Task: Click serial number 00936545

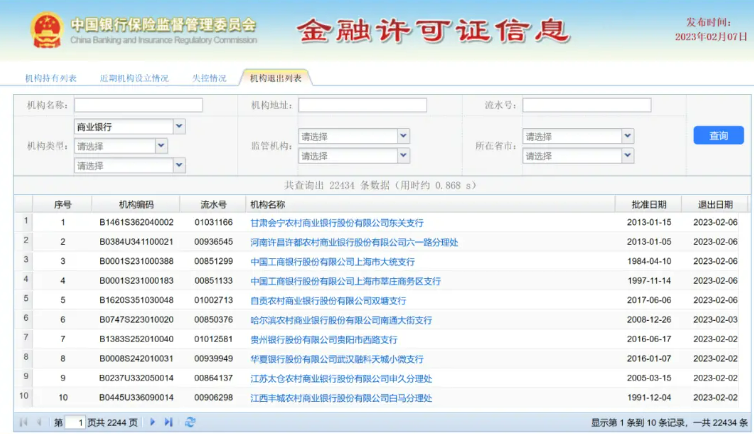Action: coord(214,242)
